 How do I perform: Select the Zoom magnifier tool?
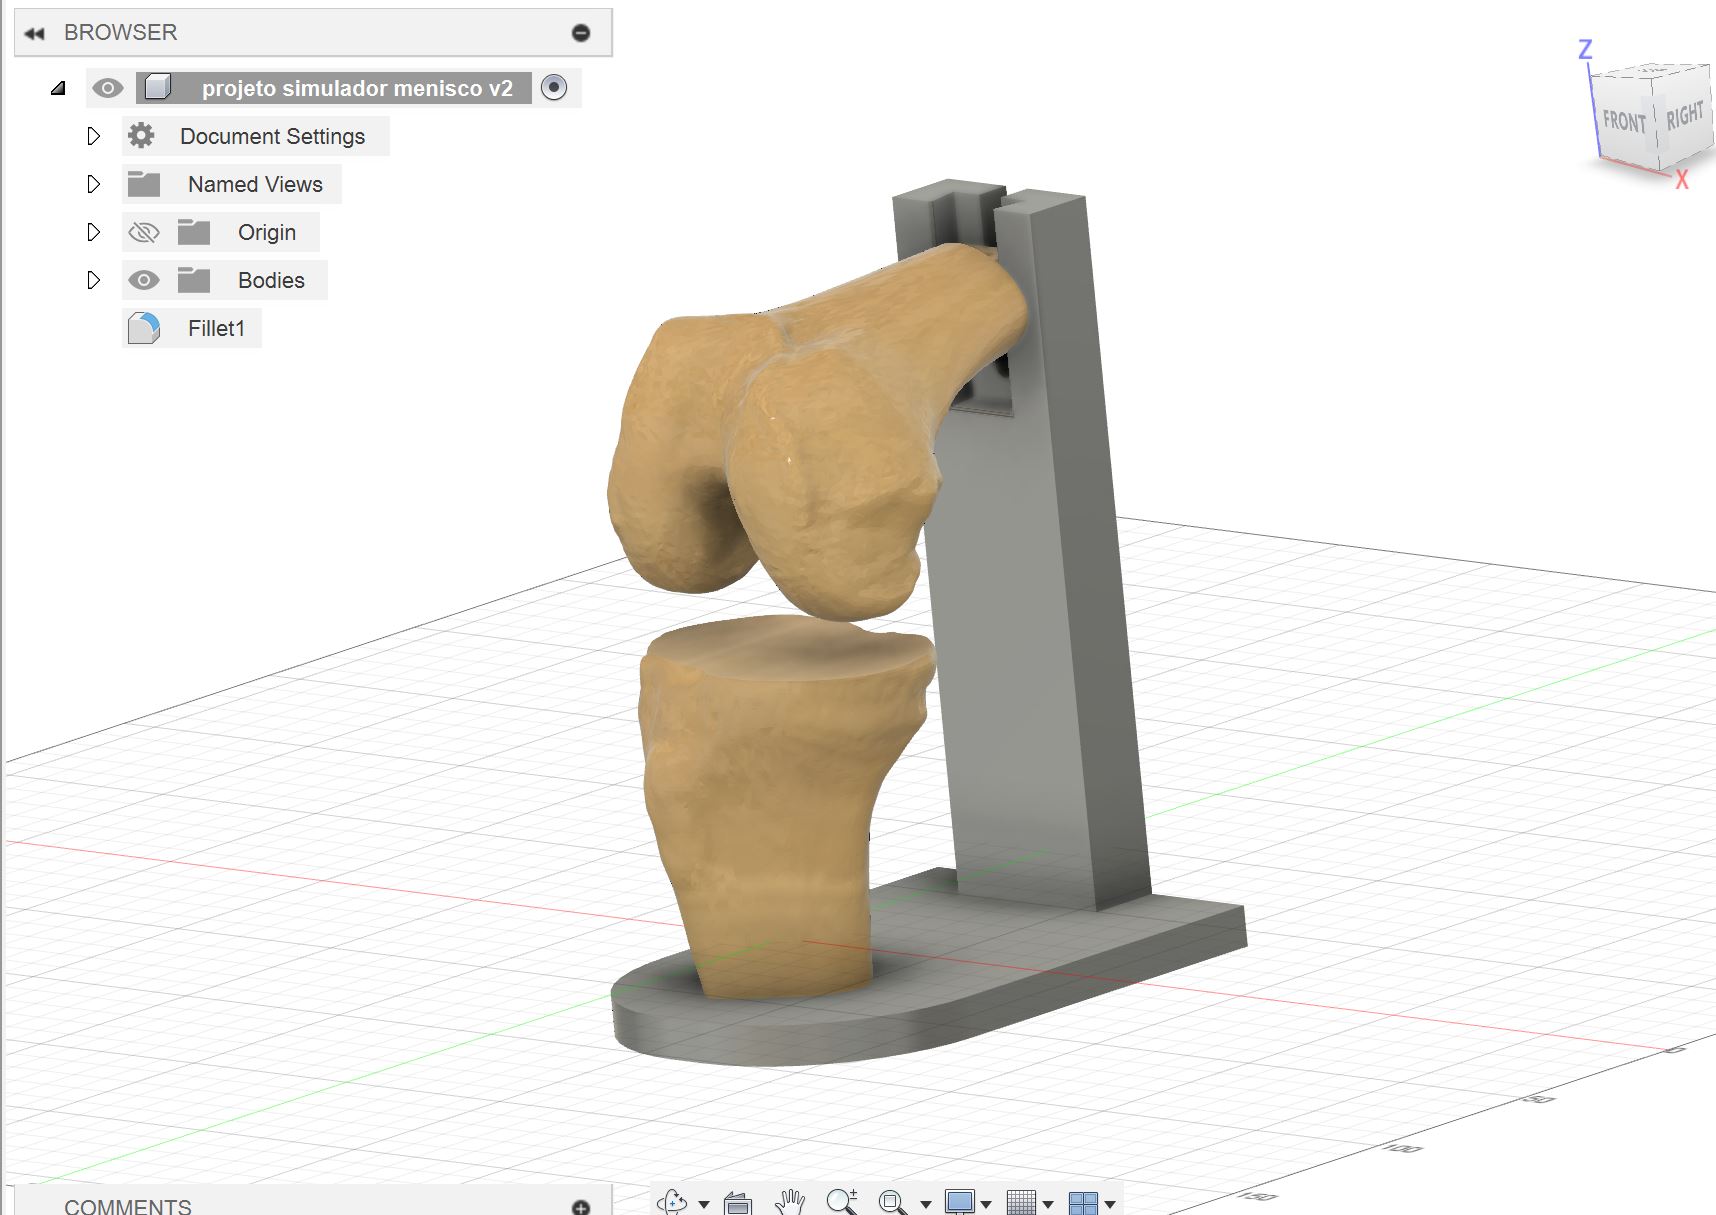pyautogui.click(x=842, y=1202)
